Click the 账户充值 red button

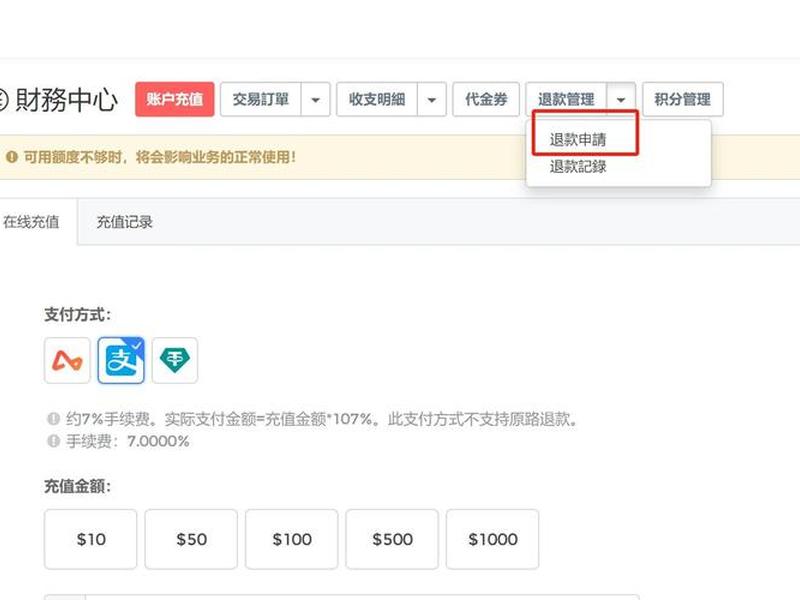174,99
